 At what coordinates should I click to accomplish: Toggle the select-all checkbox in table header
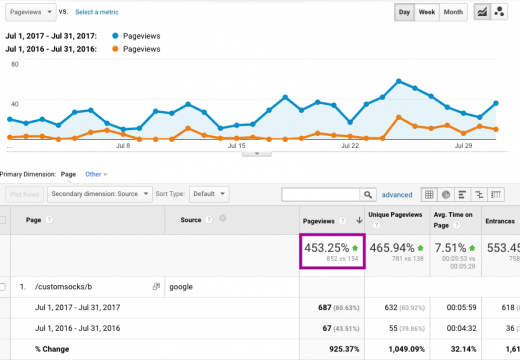2,220
